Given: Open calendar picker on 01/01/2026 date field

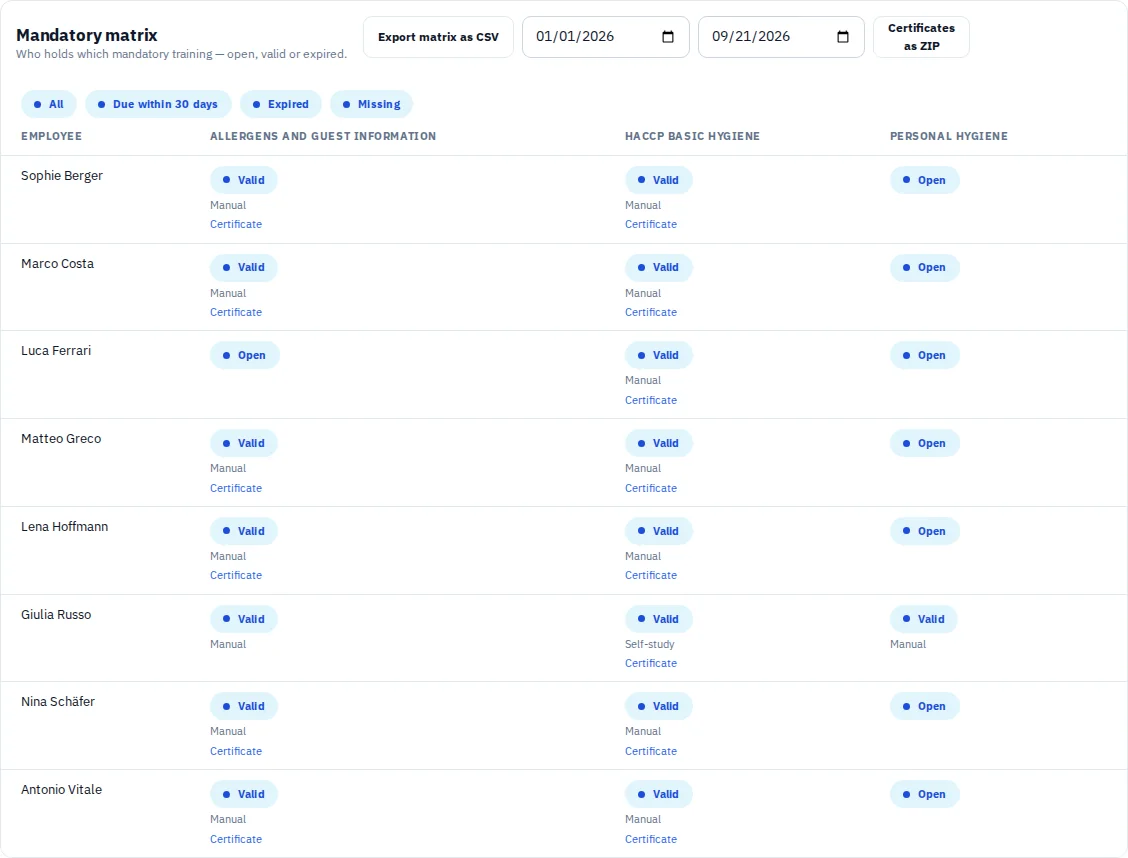Looking at the screenshot, I should [x=668, y=37].
